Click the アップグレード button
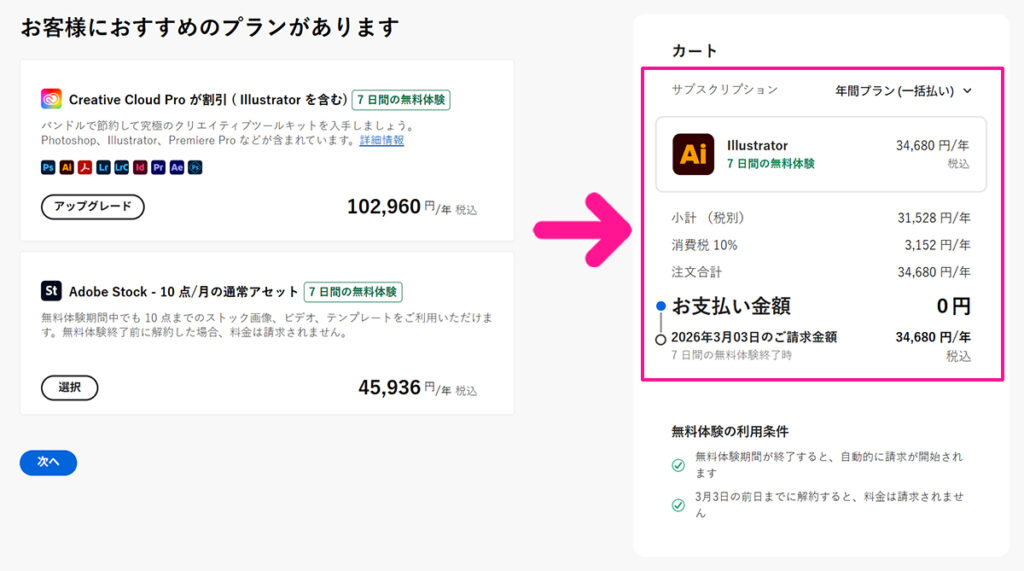Image resolution: width=1024 pixels, height=571 pixels. click(93, 206)
